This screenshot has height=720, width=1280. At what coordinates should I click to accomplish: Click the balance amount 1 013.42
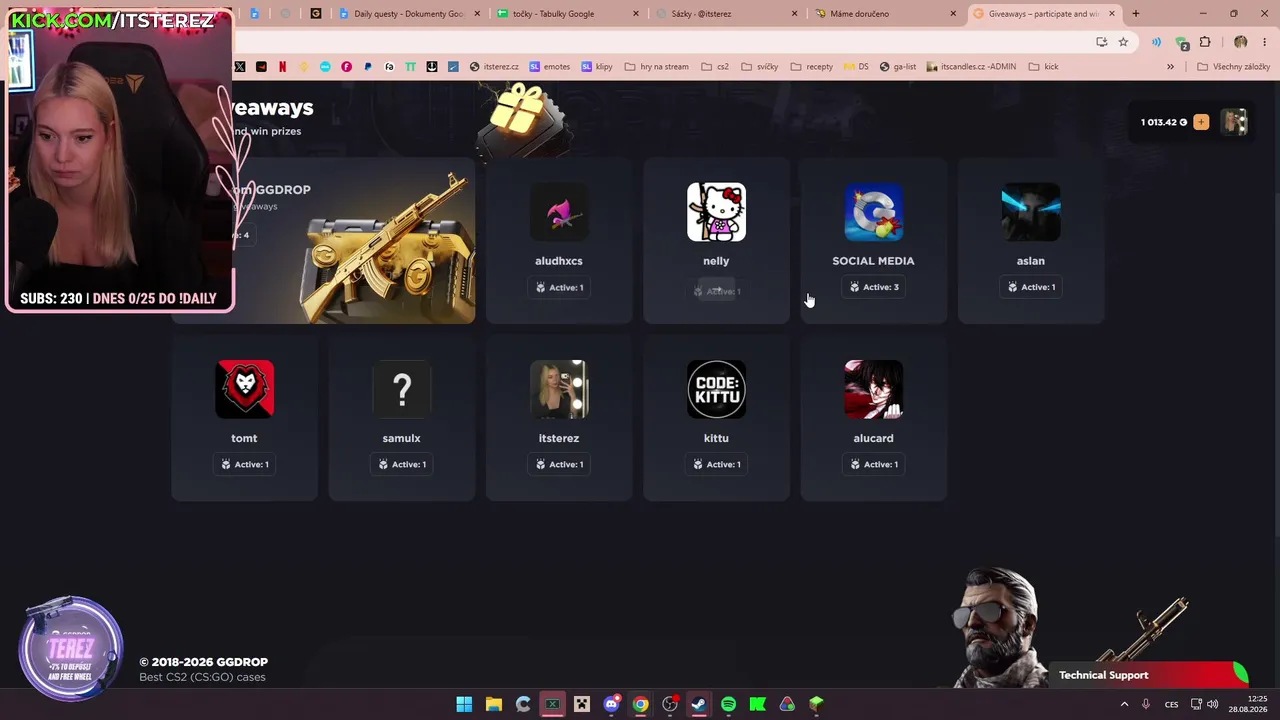1163,122
